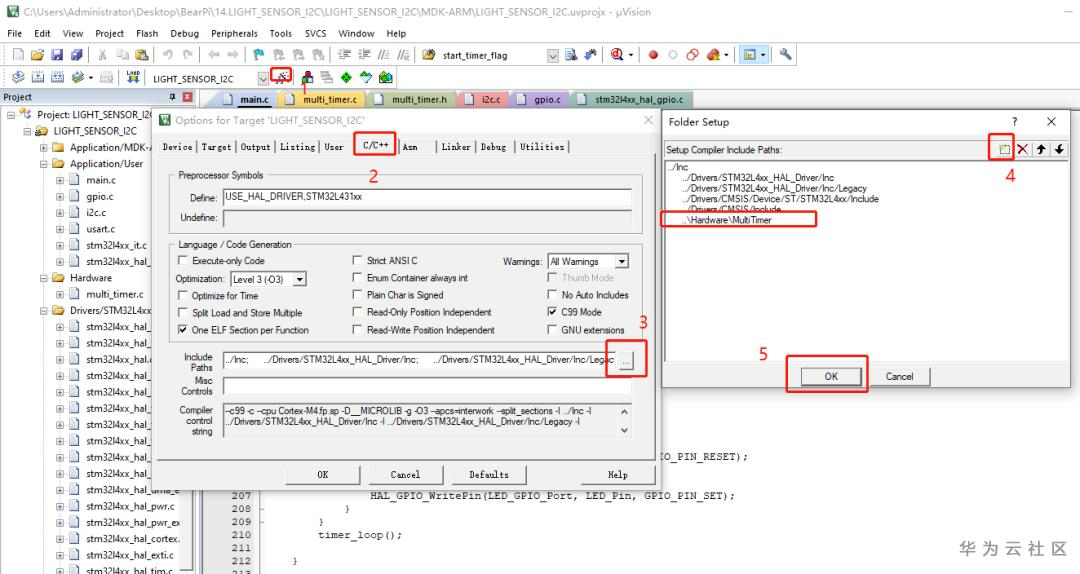Move path down arrow in Folder Setup
This screenshot has width=1080, height=574.
coord(1059,149)
